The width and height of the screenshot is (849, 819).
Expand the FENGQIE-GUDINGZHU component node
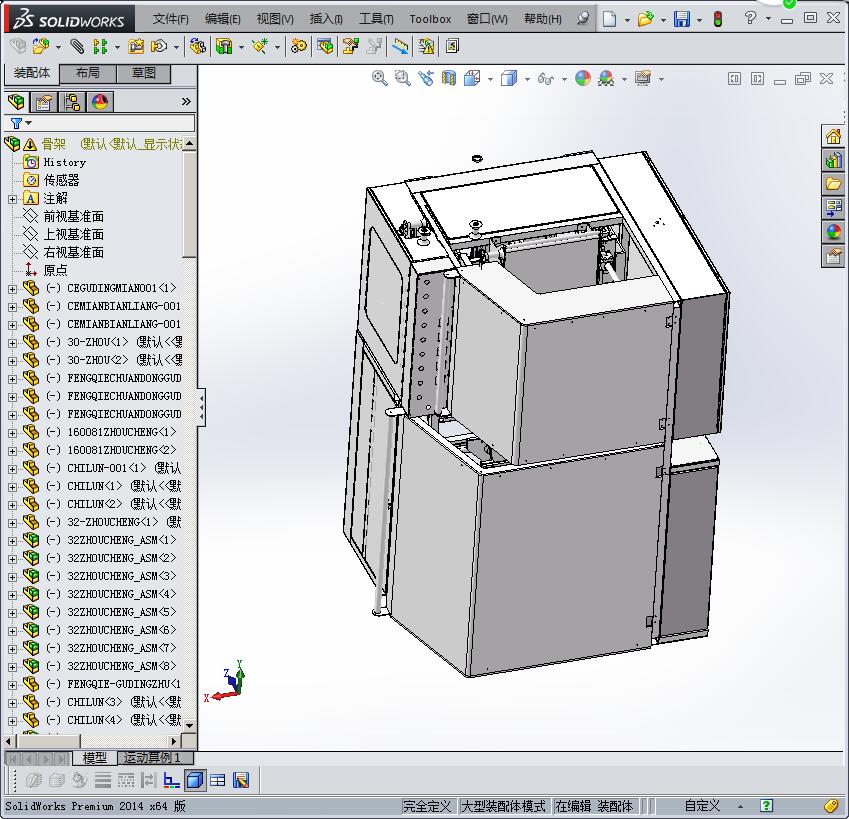click(12, 685)
